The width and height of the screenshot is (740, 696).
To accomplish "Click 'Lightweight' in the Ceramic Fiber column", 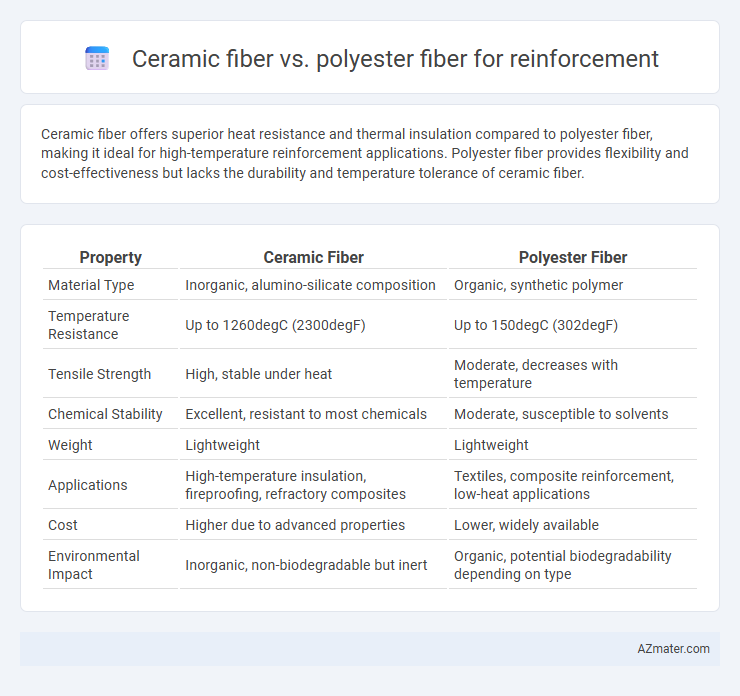I will tap(222, 445).
